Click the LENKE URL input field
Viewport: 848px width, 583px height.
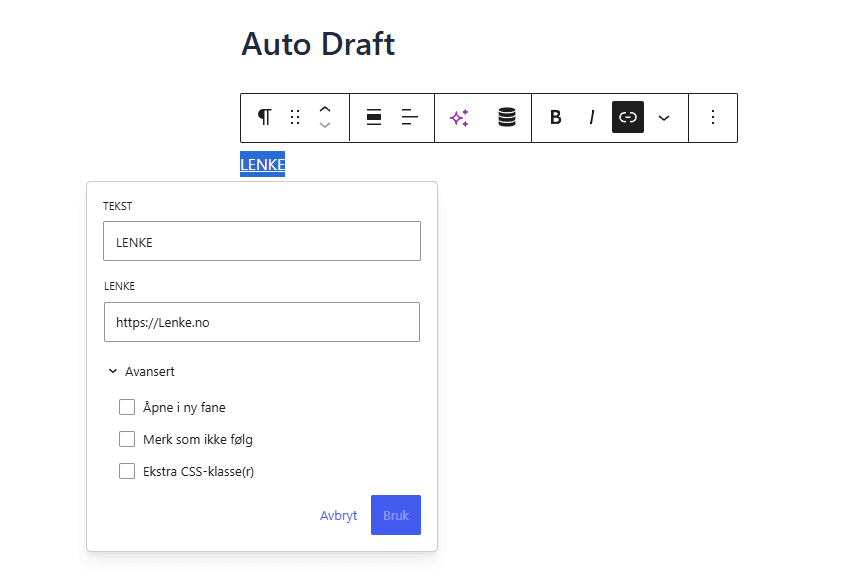(x=262, y=322)
